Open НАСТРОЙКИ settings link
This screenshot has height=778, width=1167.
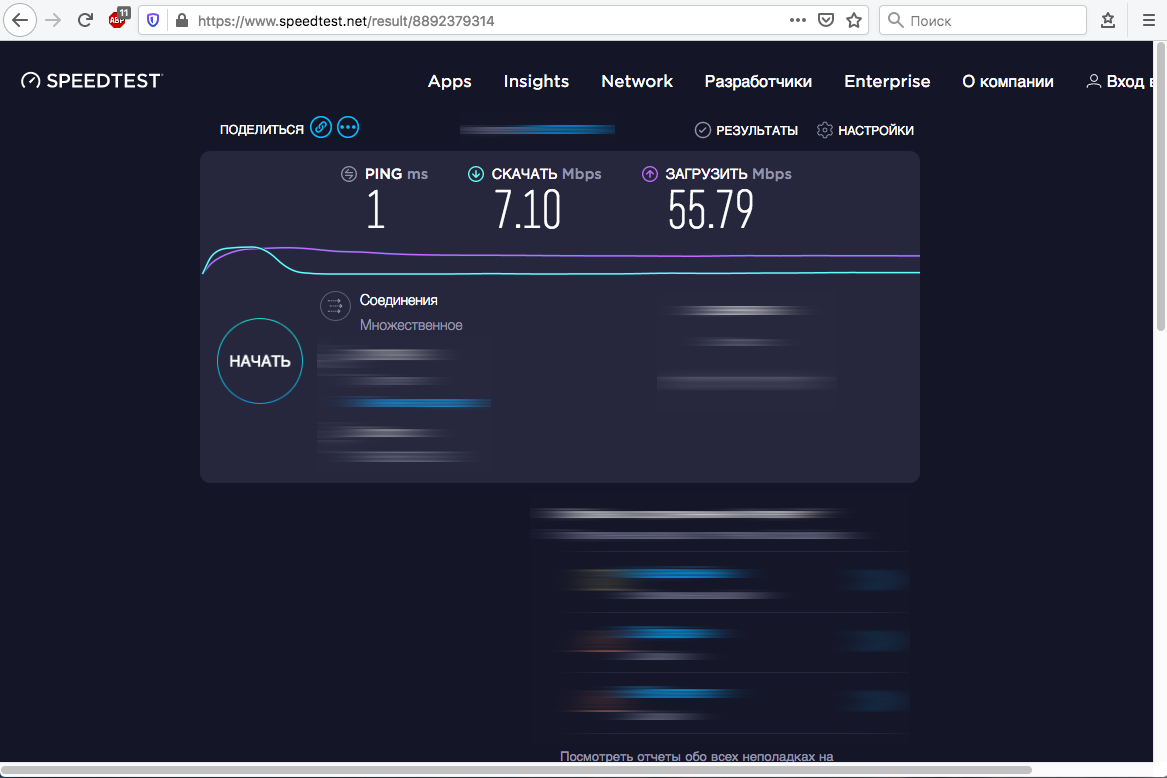865,130
